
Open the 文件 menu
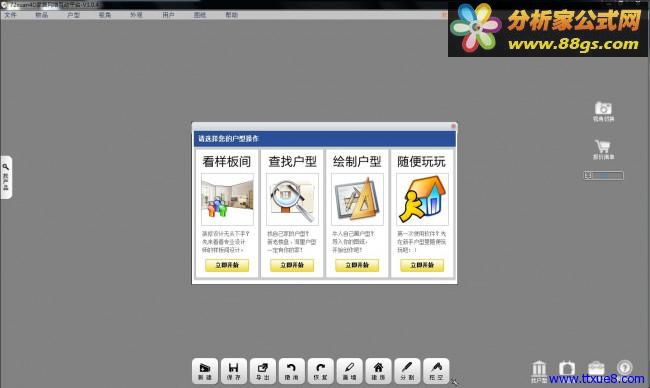click(10, 15)
